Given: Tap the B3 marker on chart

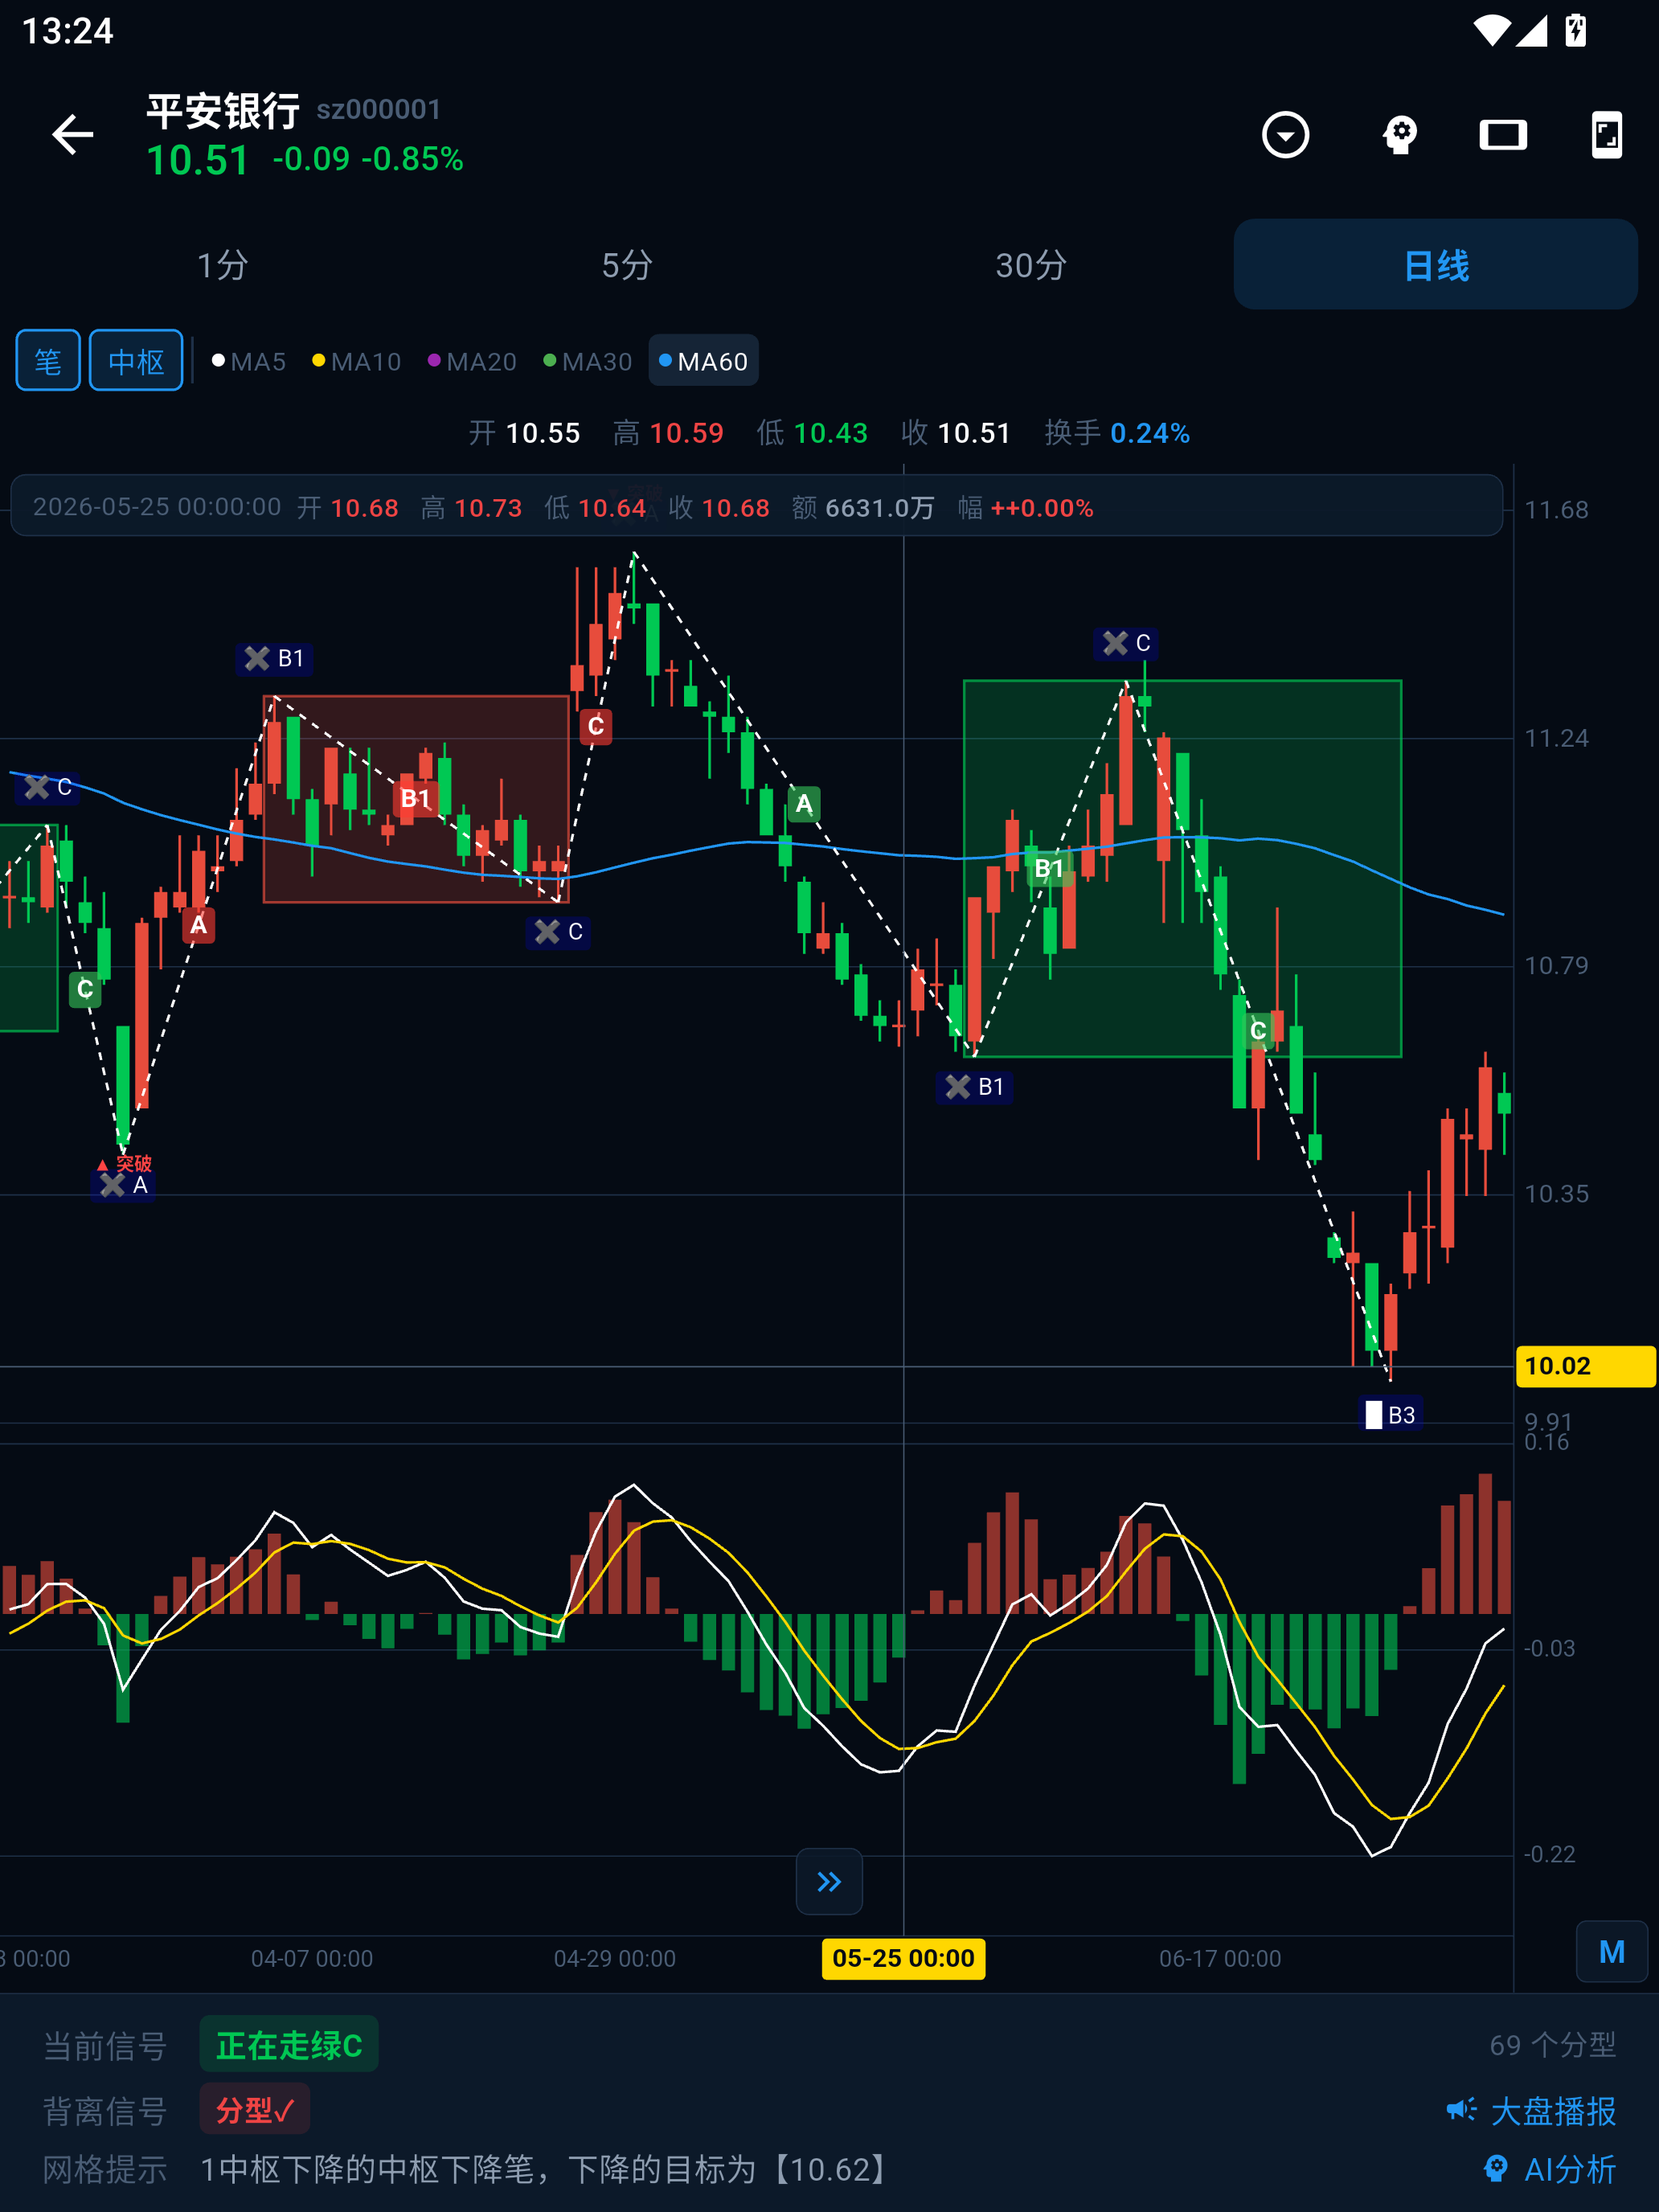Looking at the screenshot, I should 1390,1414.
